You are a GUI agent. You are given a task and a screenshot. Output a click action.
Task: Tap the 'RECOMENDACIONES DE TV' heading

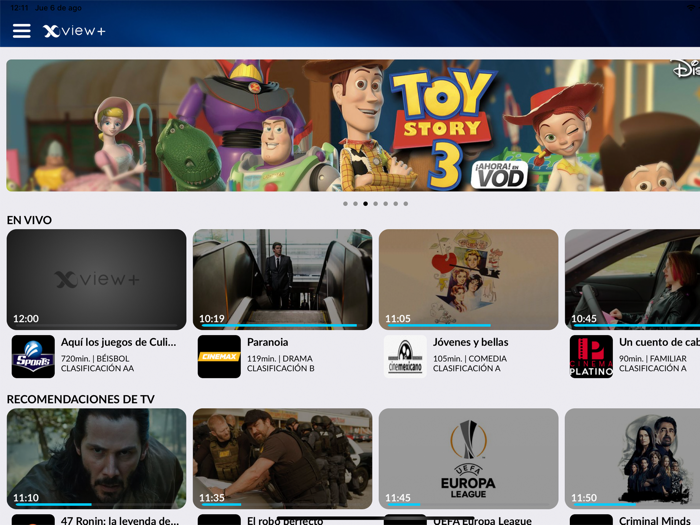[x=81, y=399]
